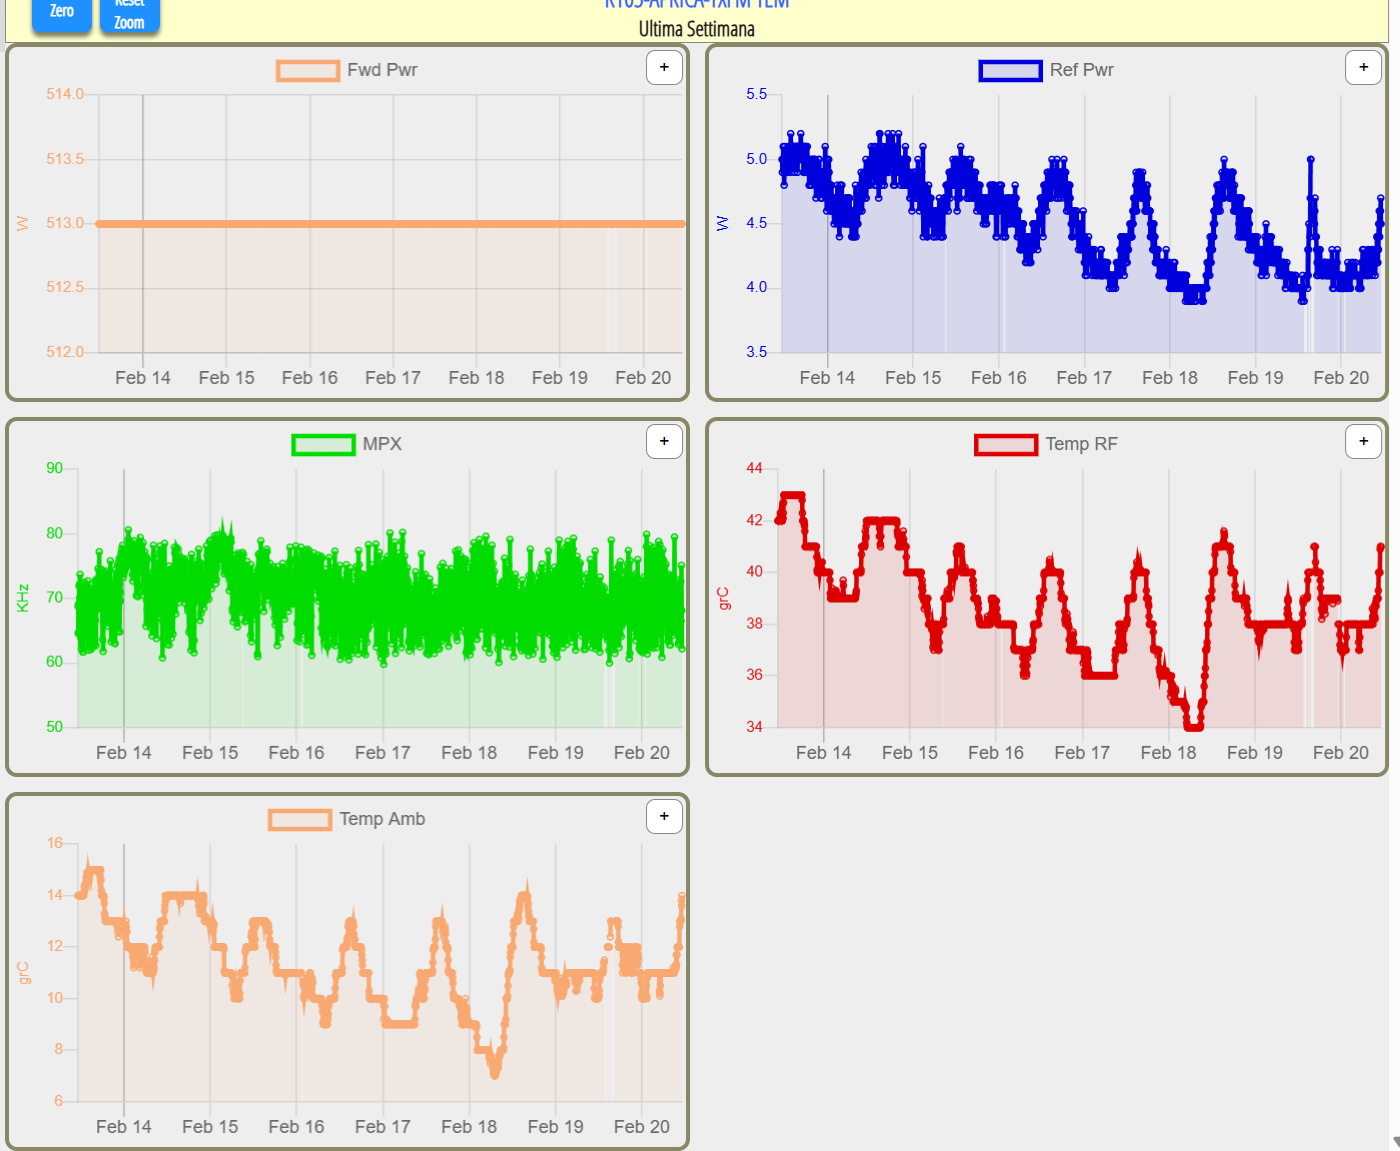Image resolution: width=1400 pixels, height=1151 pixels.
Task: Toggle the Ref Pwr legend swatch
Action: (x=1010, y=71)
